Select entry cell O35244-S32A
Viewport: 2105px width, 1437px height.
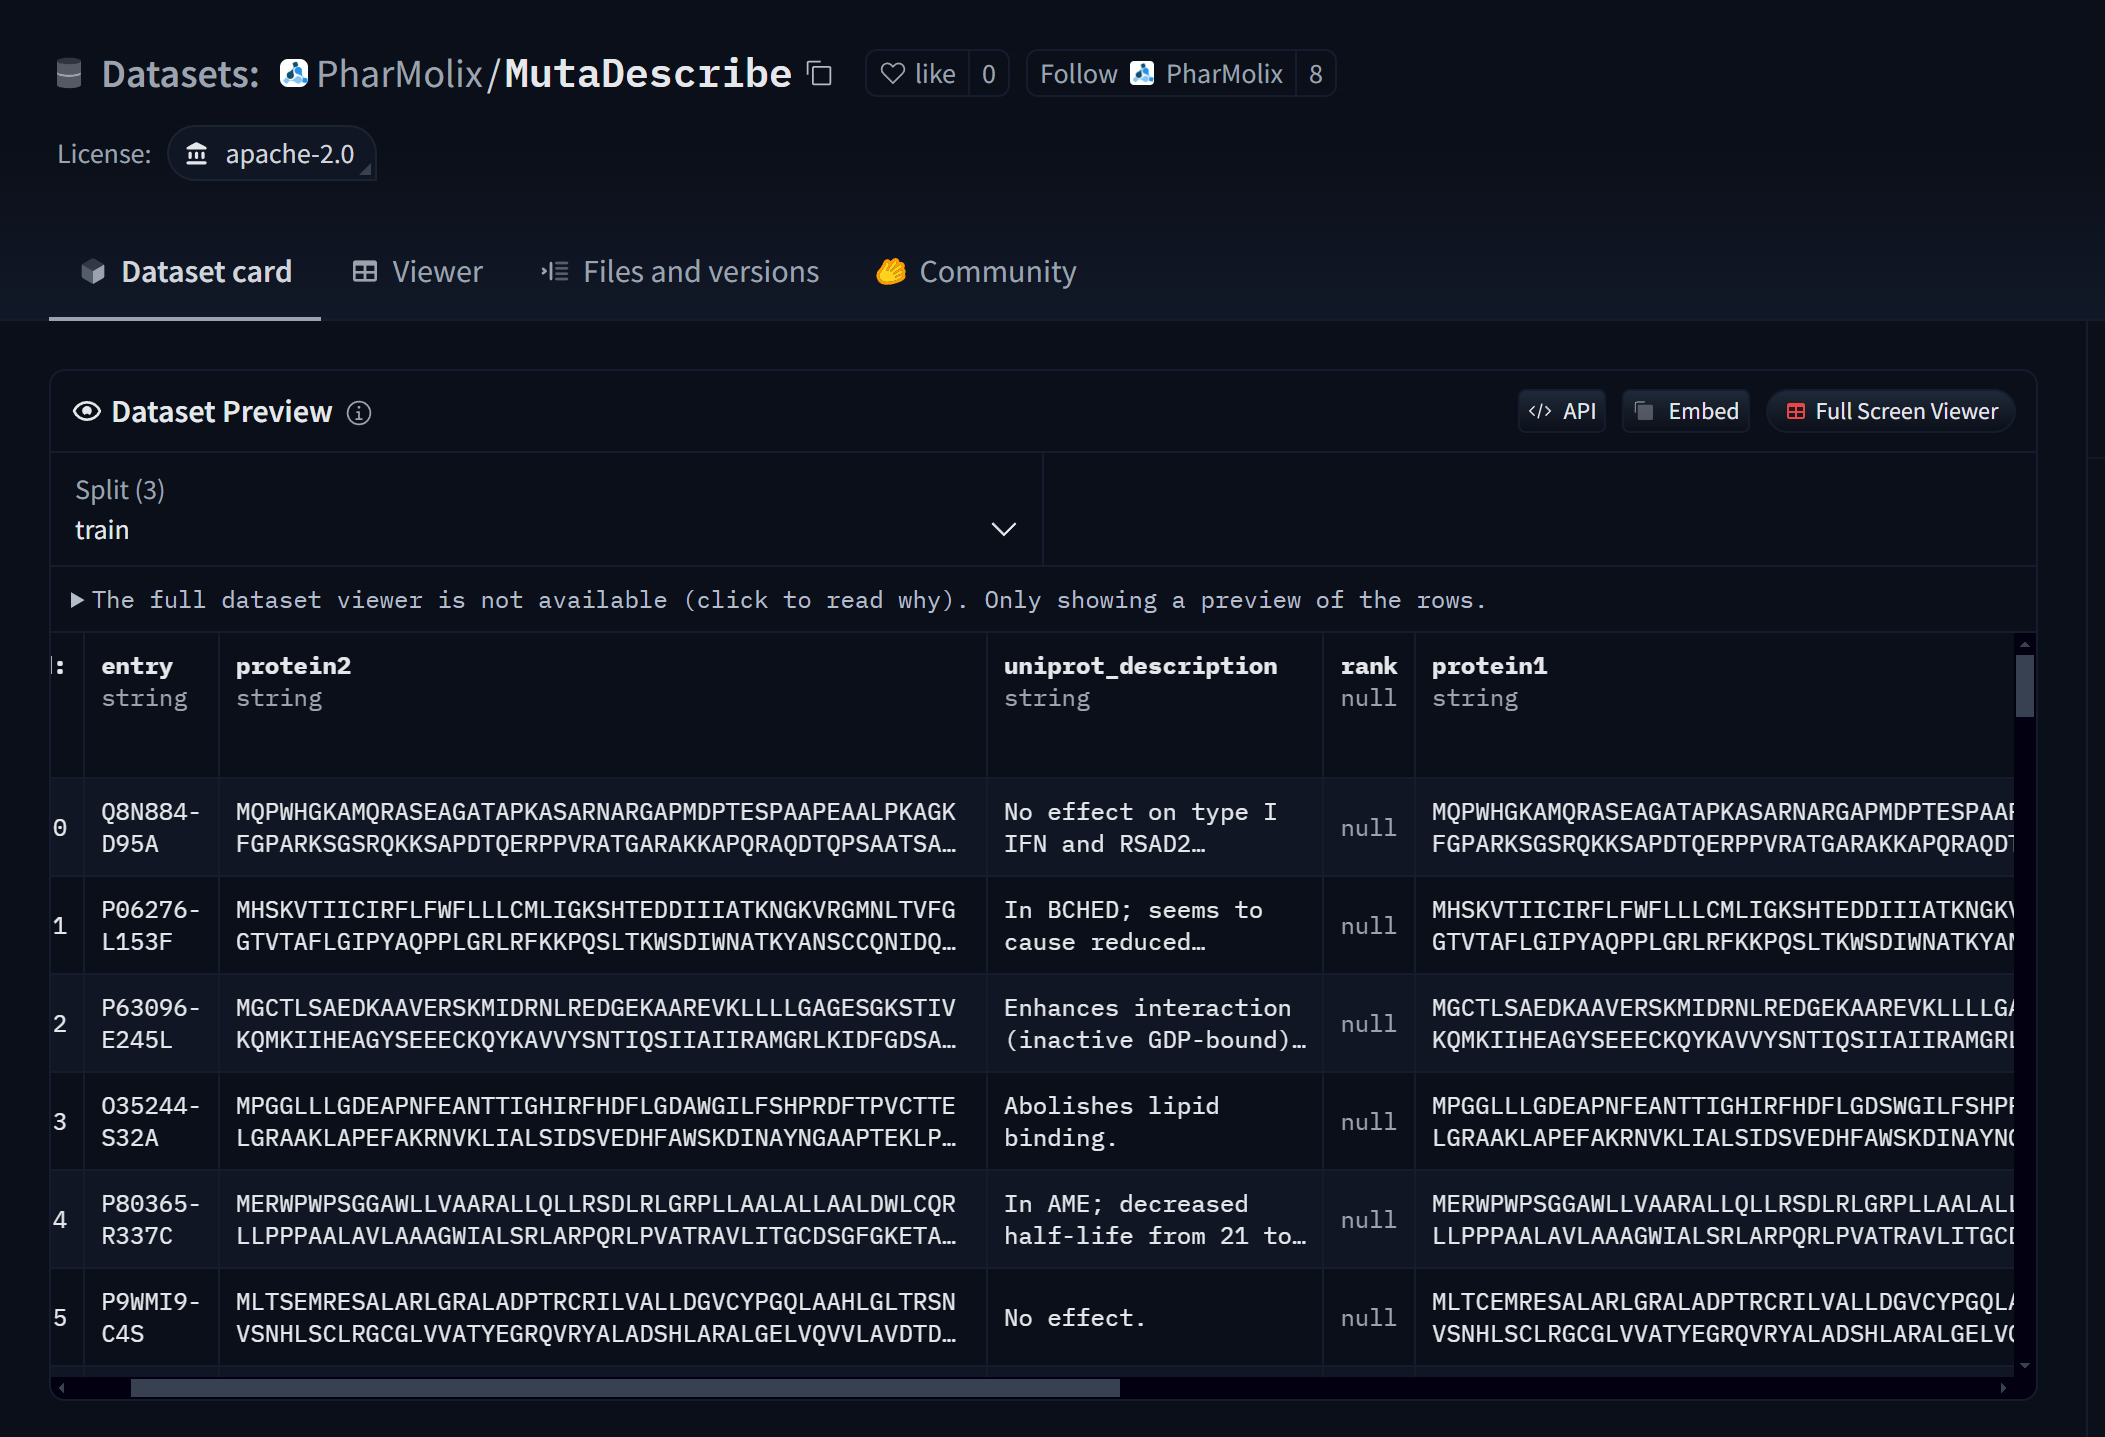click(151, 1122)
